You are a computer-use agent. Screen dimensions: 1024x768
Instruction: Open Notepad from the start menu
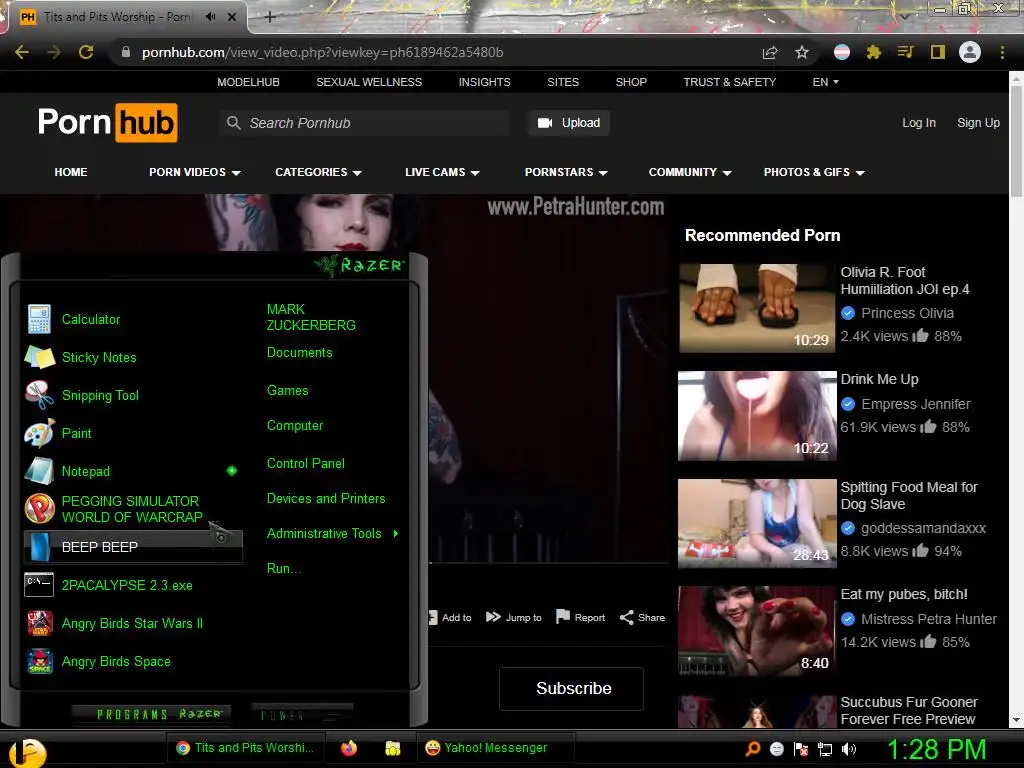(131, 471)
